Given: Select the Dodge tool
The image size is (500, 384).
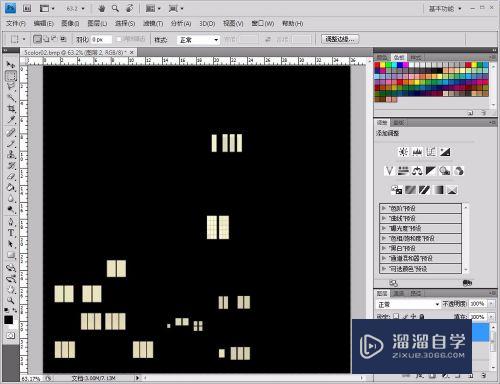Looking at the screenshot, I should coord(11,210).
